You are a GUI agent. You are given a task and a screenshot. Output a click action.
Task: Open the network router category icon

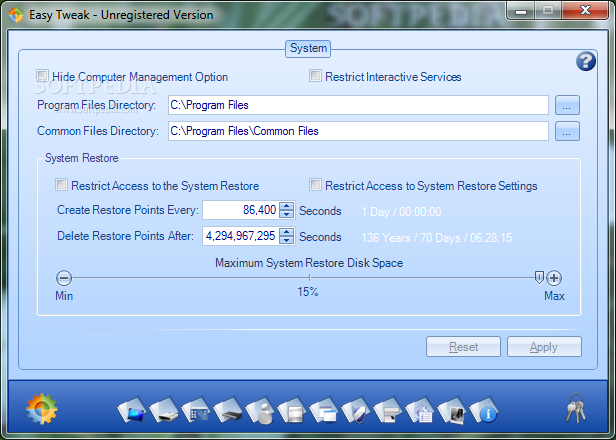(228, 411)
